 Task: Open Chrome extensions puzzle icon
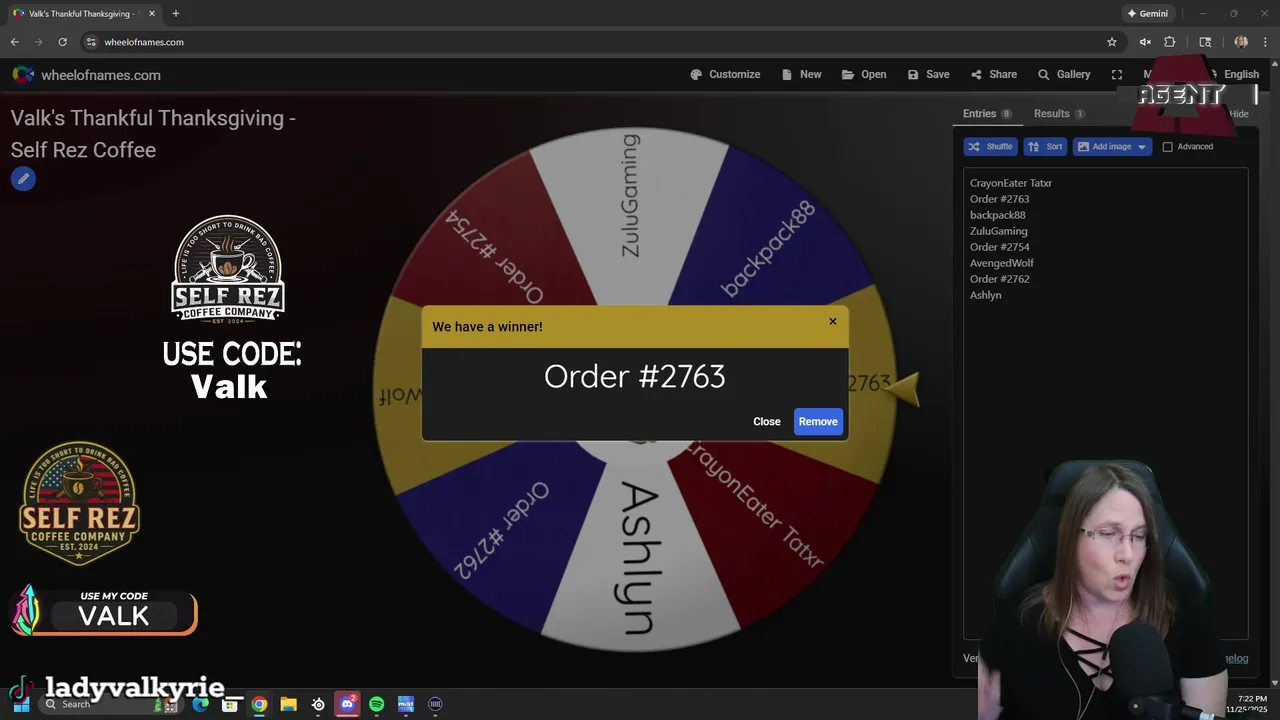[x=1169, y=42]
